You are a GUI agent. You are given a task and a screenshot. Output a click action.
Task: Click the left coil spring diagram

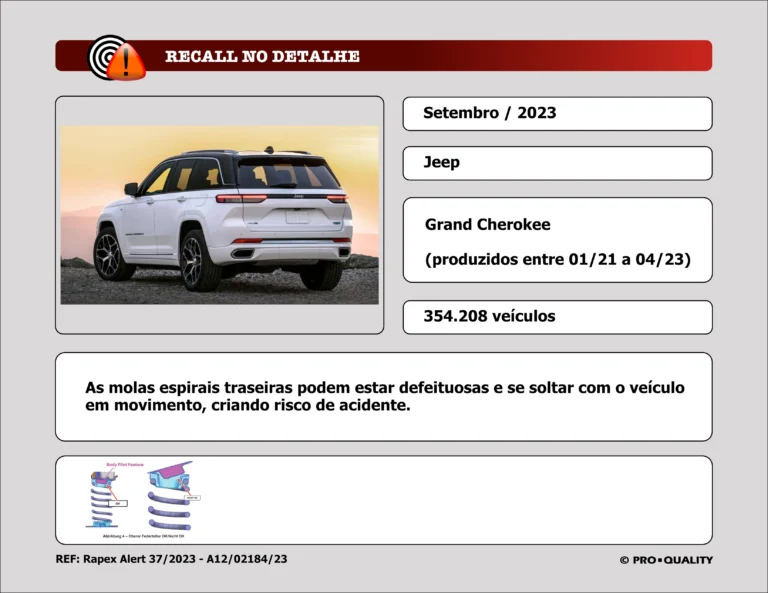[x=101, y=498]
